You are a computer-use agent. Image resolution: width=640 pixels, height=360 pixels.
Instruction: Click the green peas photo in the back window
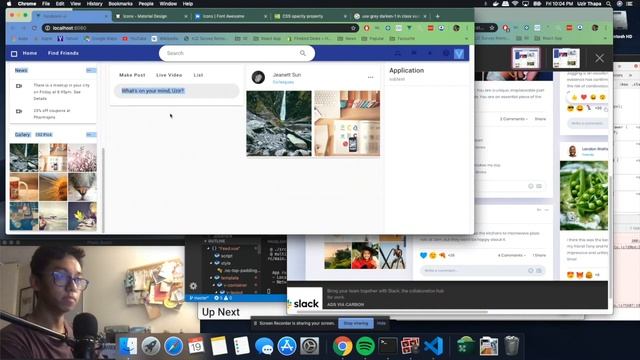click(x=584, y=196)
